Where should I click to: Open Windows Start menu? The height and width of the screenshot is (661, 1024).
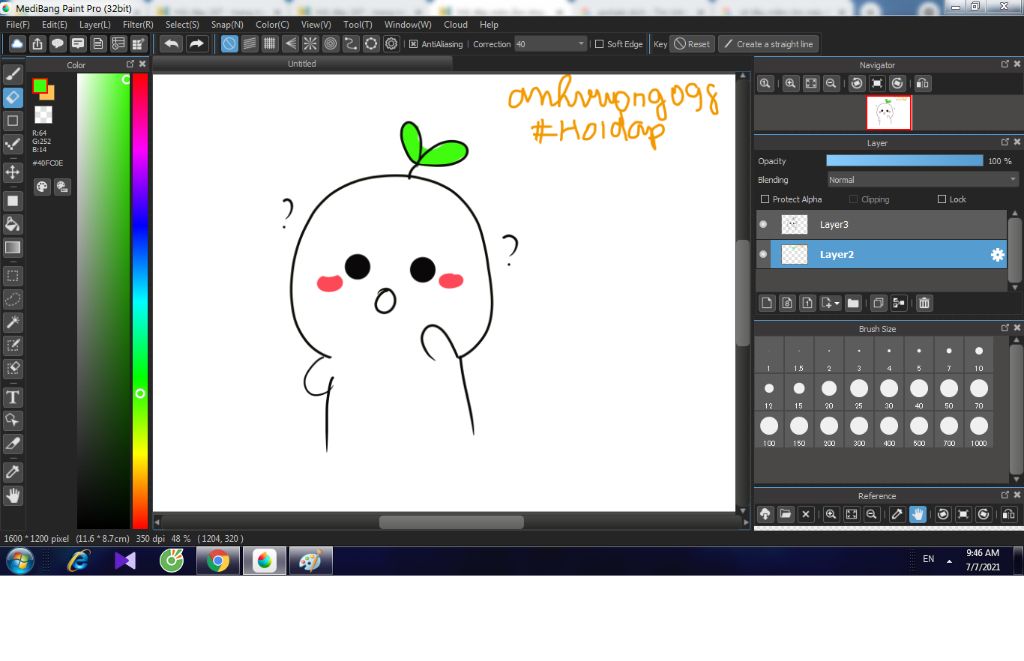point(20,561)
